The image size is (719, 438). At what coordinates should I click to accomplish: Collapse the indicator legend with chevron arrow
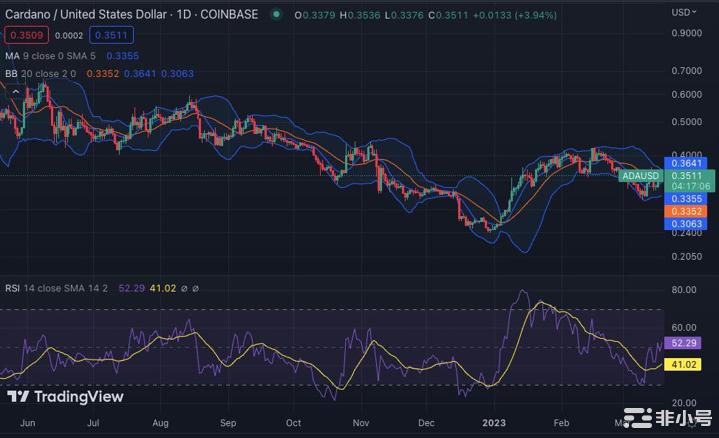pos(15,89)
